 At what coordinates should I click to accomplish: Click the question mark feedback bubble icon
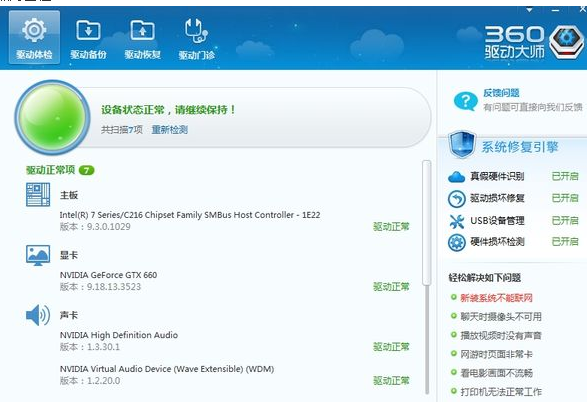(465, 101)
